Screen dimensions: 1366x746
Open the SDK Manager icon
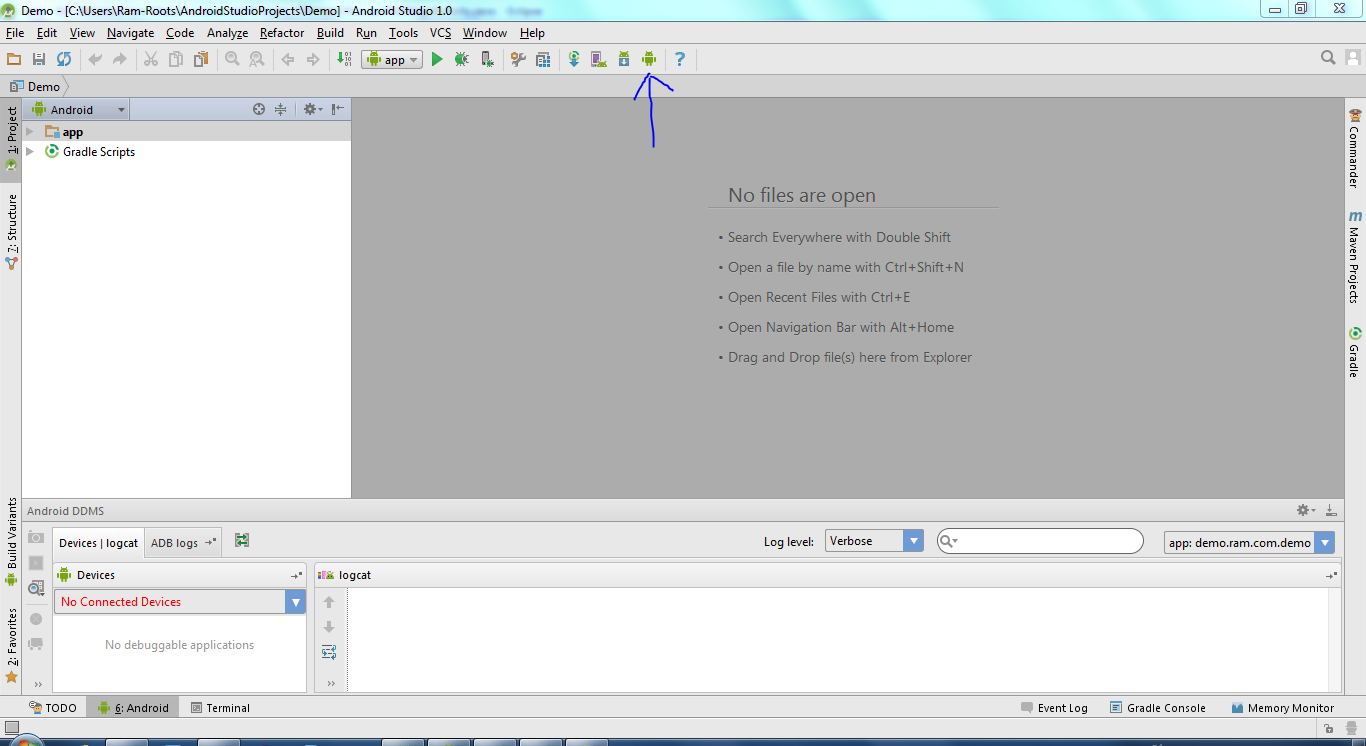pos(624,60)
